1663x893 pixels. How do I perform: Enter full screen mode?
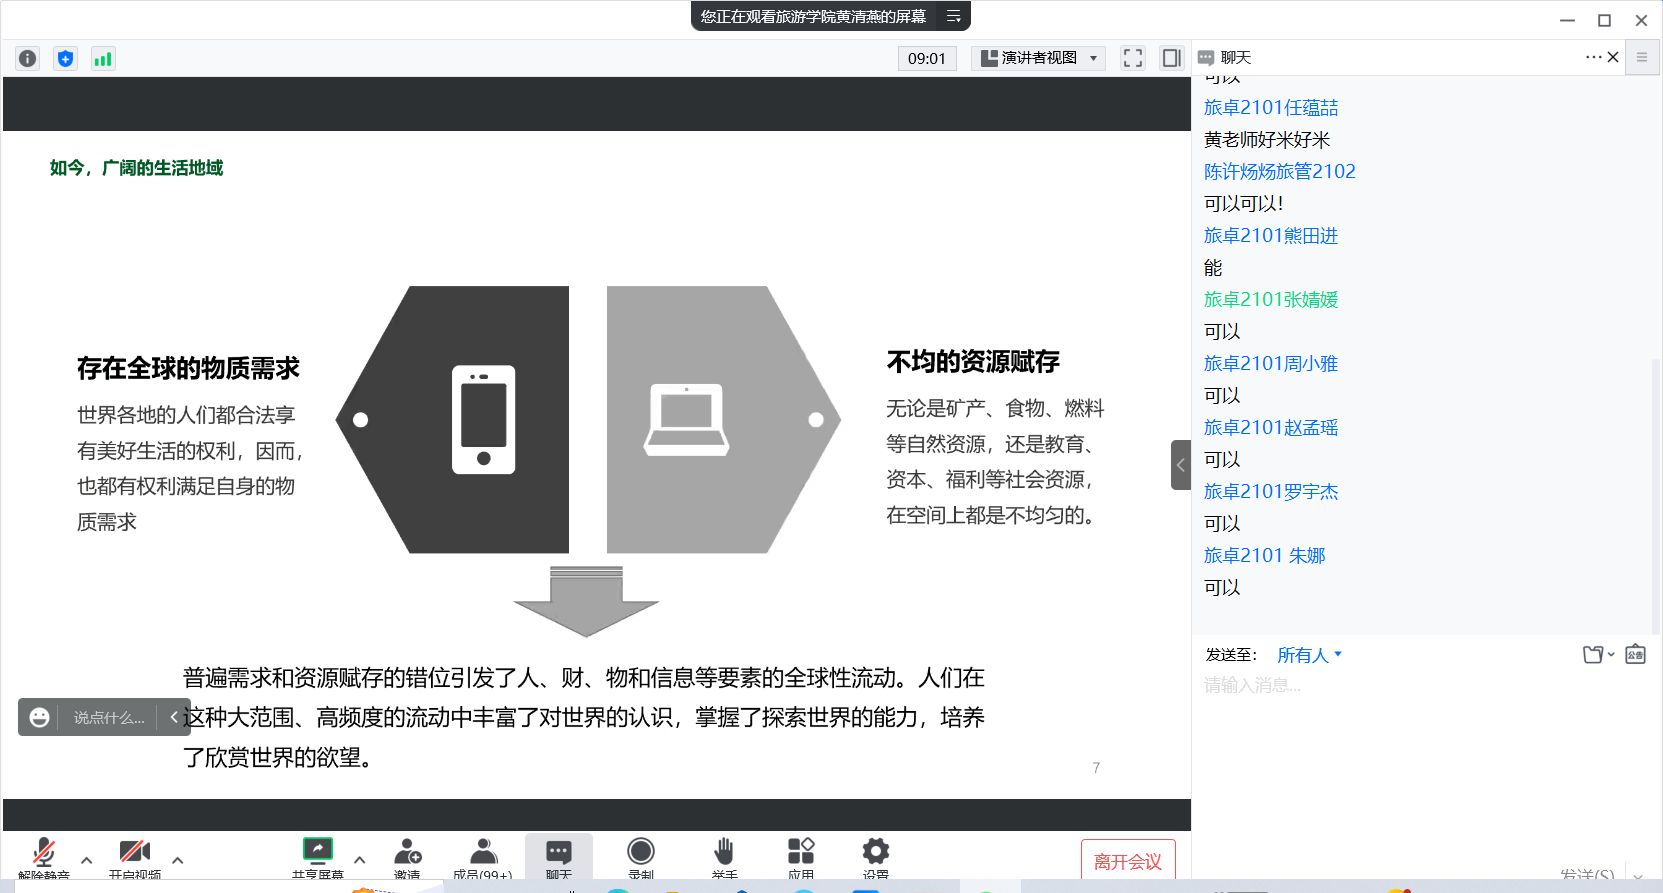(x=1132, y=58)
